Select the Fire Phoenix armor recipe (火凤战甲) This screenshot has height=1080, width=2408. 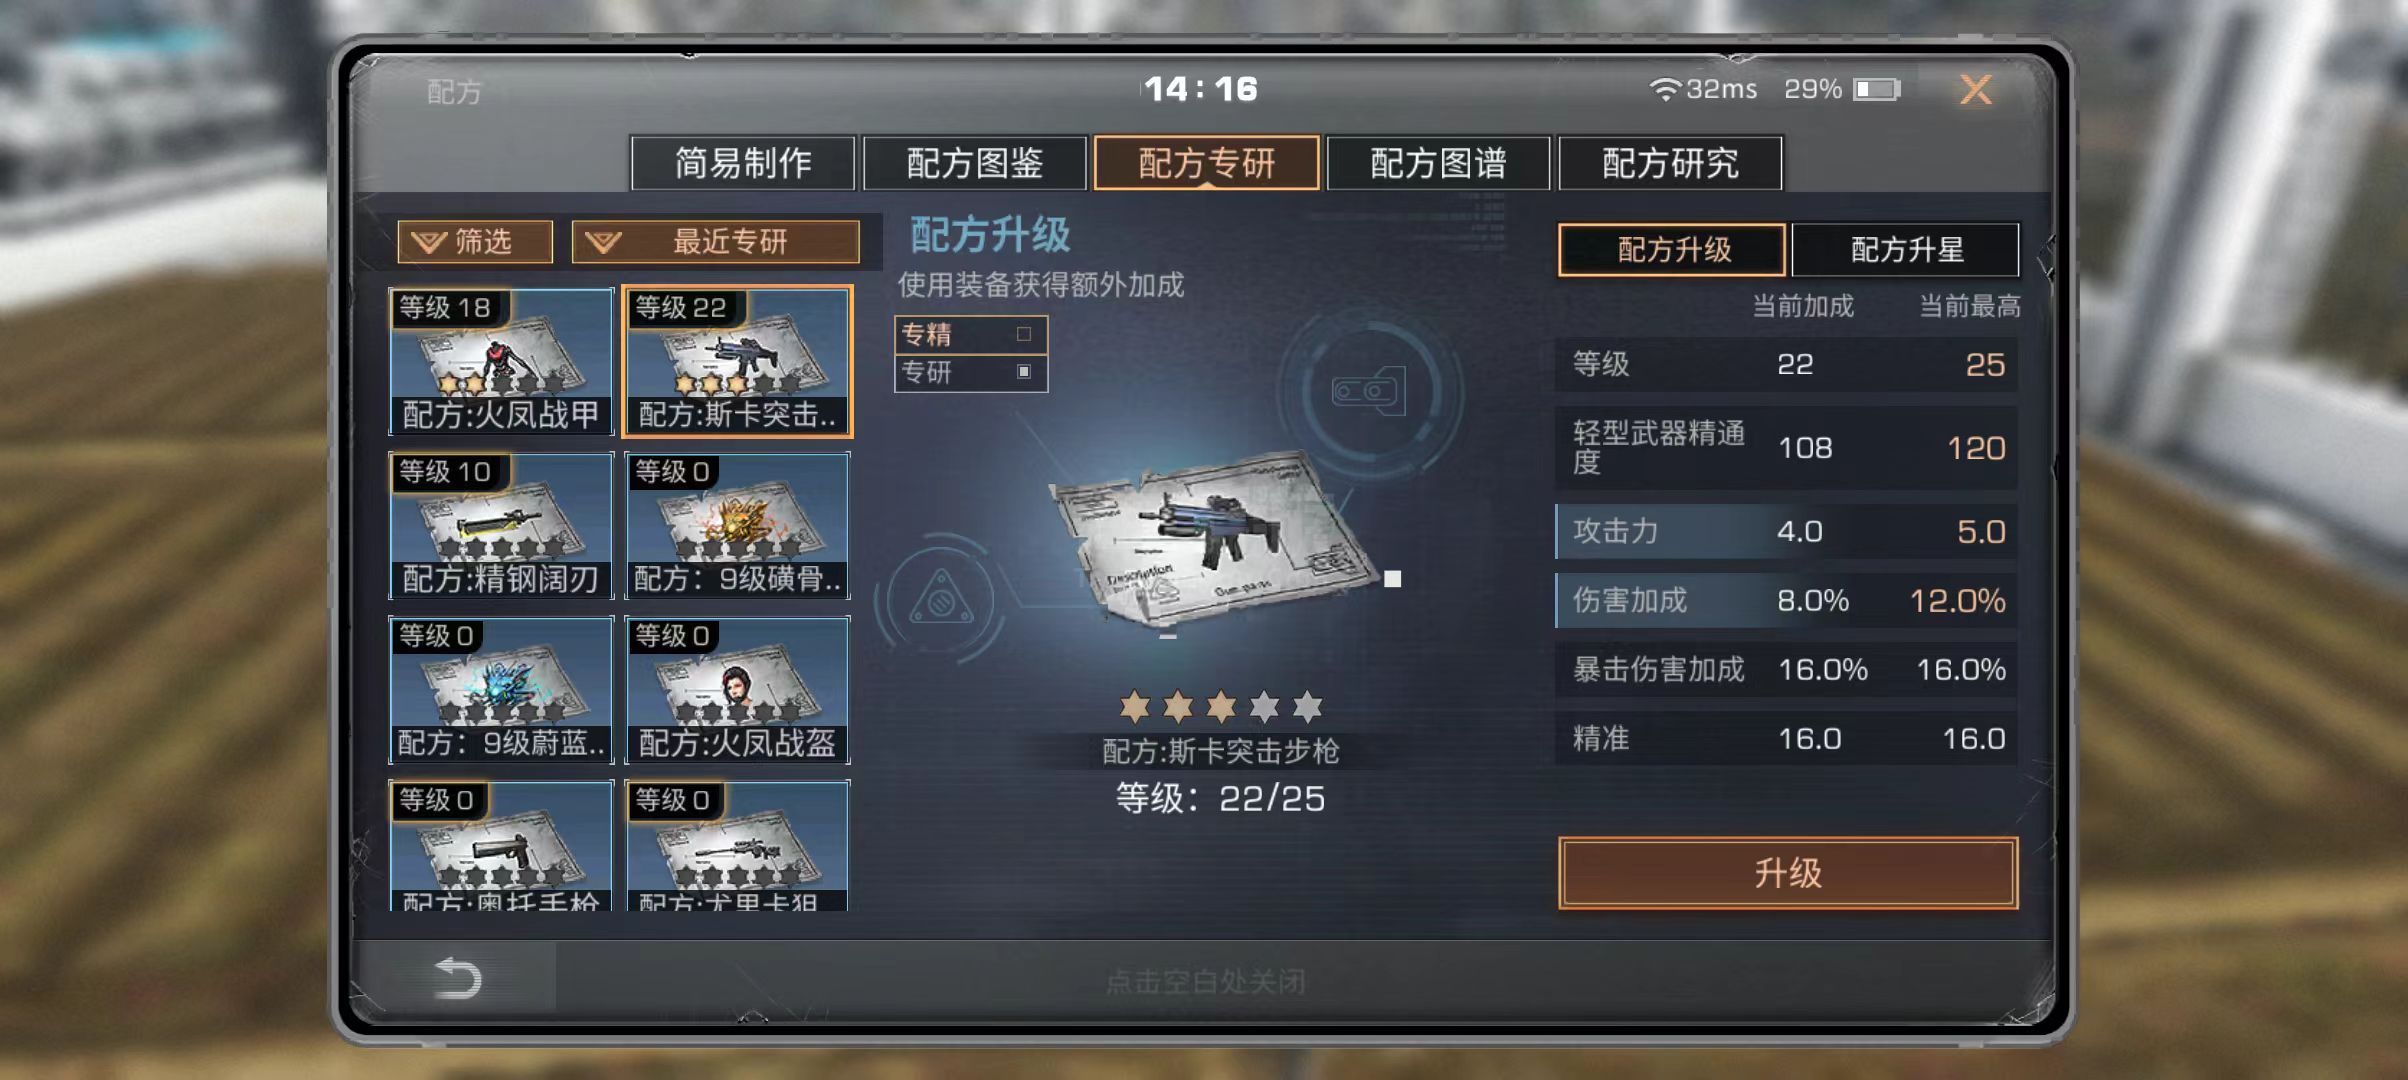tap(501, 361)
